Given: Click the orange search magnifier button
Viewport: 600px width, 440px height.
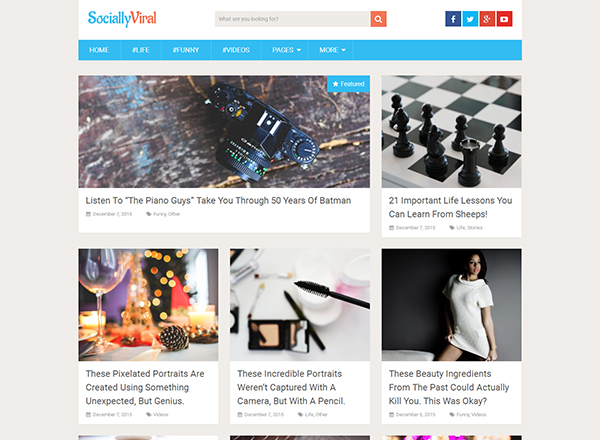Looking at the screenshot, I should click(378, 19).
